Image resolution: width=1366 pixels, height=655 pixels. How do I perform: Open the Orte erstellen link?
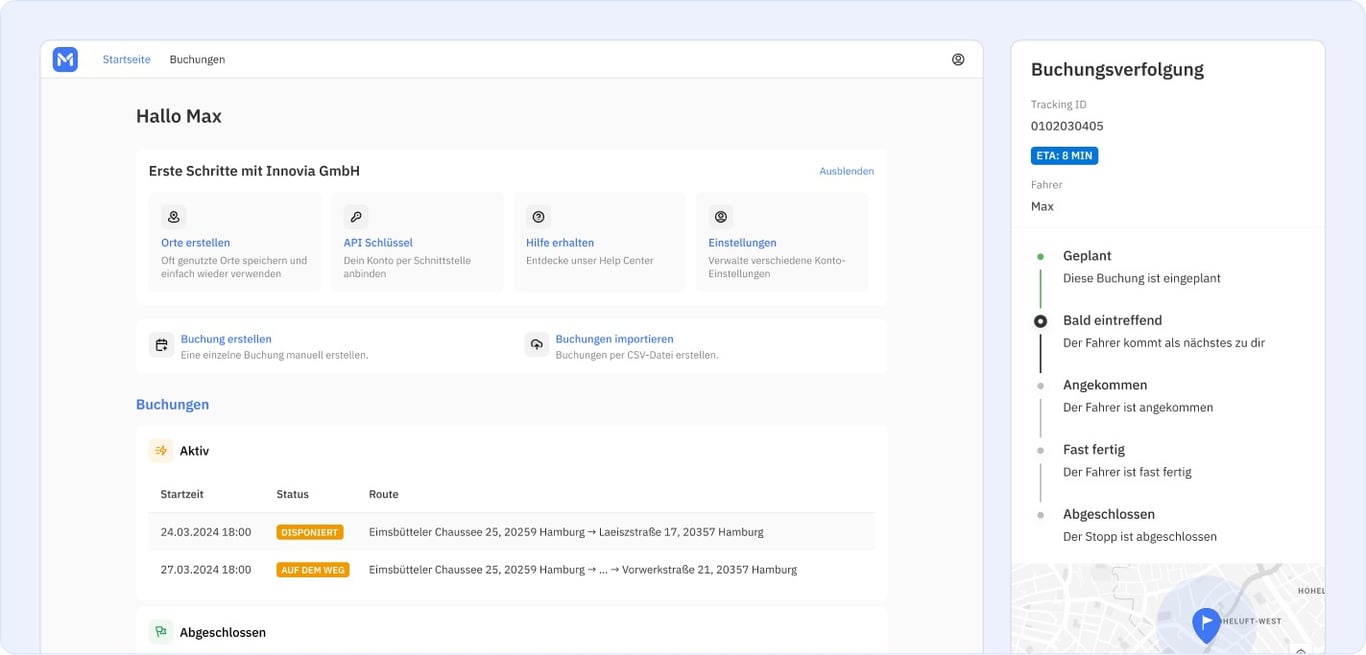pos(196,243)
